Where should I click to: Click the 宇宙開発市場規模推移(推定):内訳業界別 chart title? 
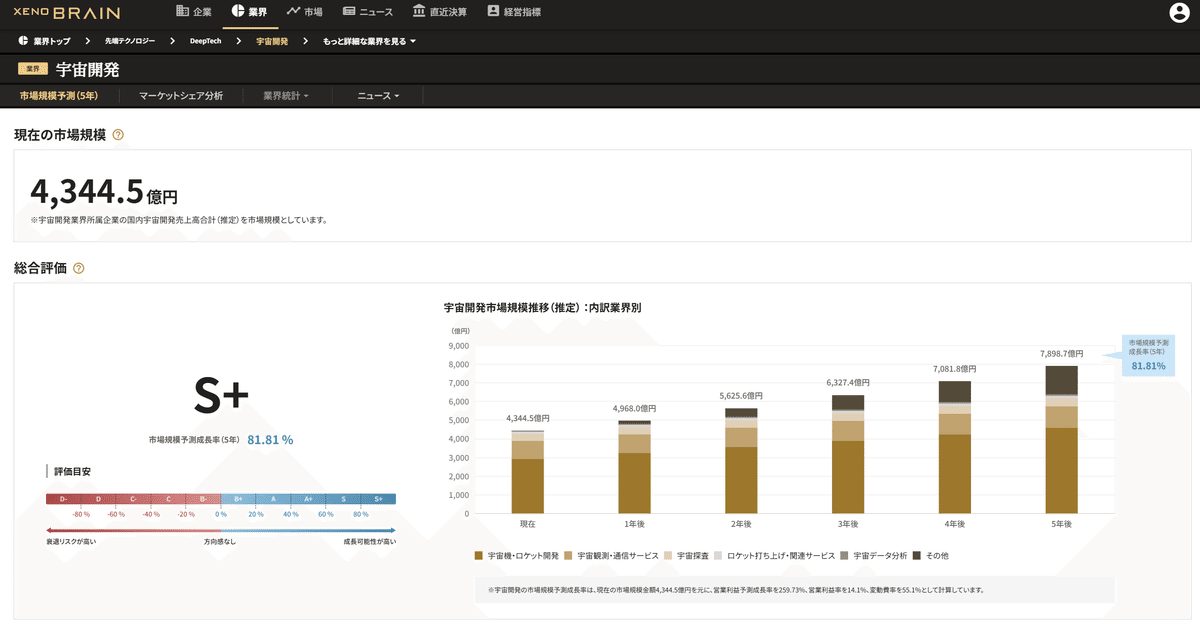(x=542, y=308)
